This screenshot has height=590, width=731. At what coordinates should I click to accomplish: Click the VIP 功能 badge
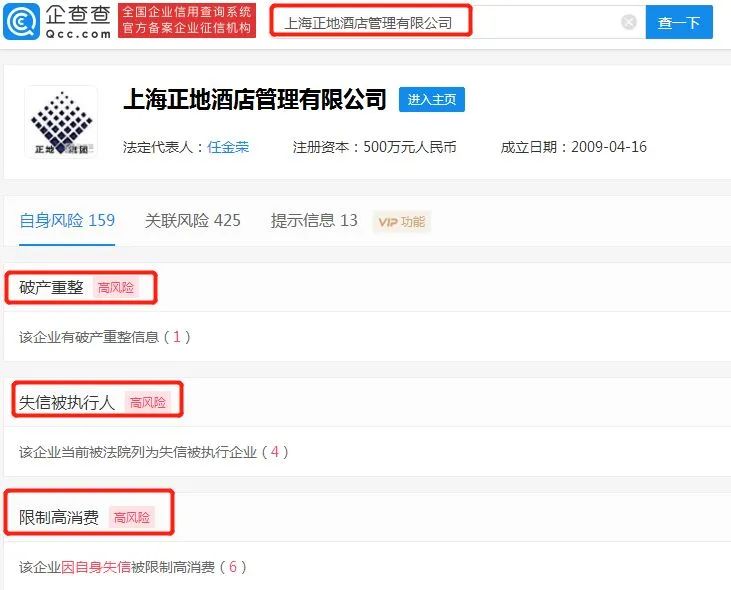pos(402,222)
